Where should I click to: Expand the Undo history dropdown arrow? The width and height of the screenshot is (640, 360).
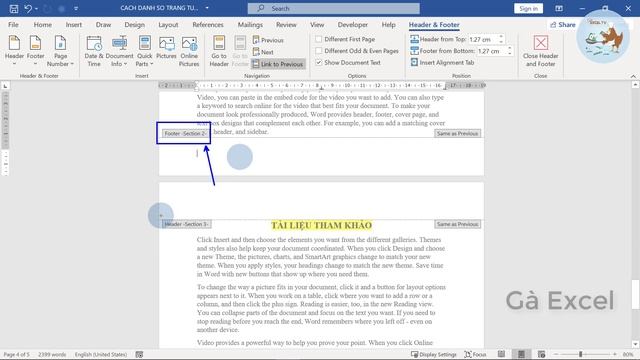36,9
